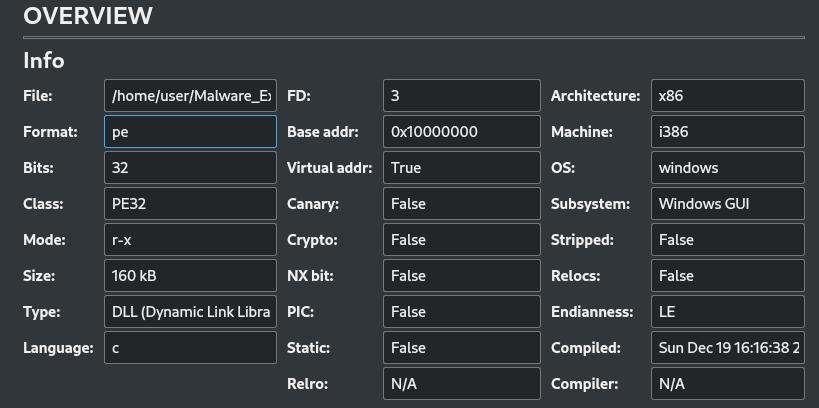Screen dimensions: 819x408
Task: Click the Compiled date field
Action: tap(727, 348)
